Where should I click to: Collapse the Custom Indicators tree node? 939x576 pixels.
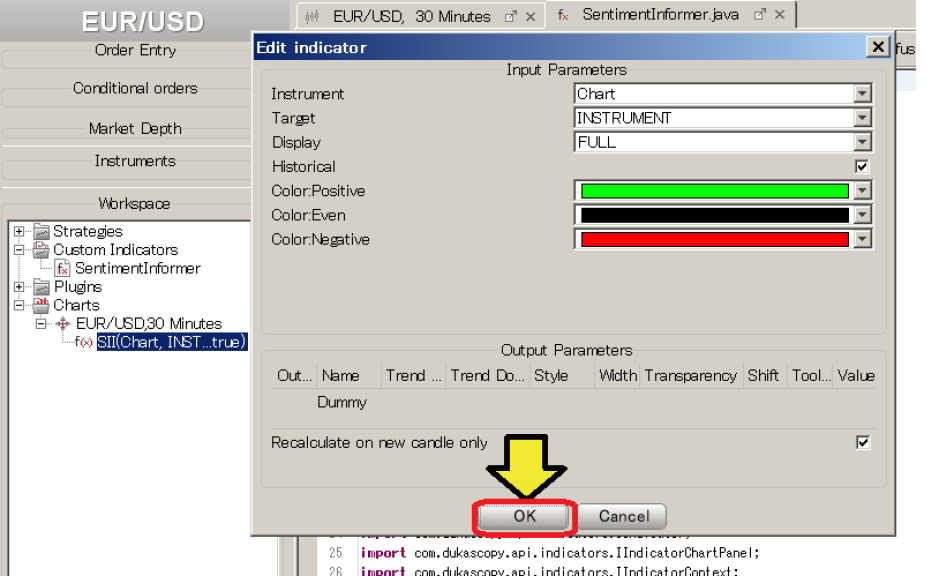coord(19,250)
